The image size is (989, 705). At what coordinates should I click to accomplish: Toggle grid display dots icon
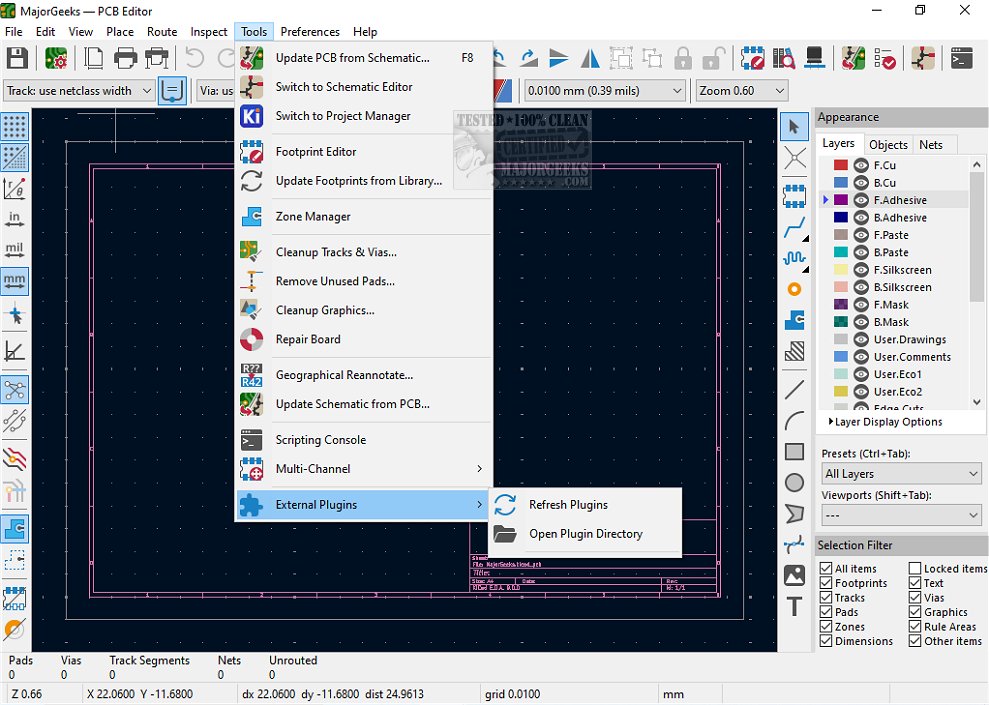[x=15, y=127]
